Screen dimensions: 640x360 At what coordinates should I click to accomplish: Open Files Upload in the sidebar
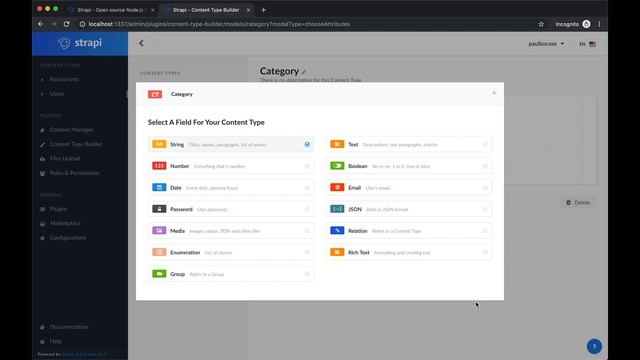[x=64, y=158]
